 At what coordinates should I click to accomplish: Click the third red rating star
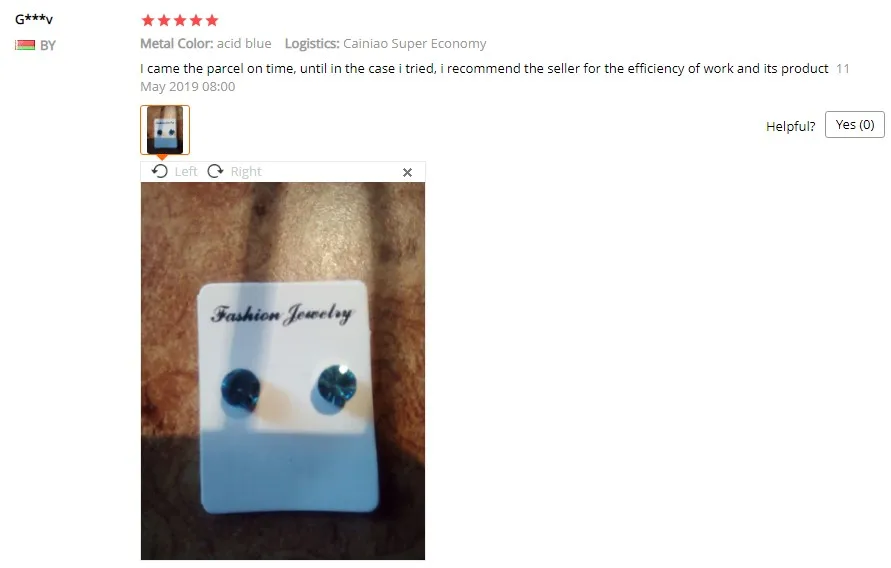click(x=180, y=21)
